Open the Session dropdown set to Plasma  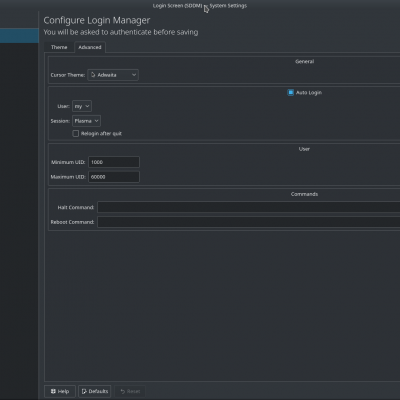click(86, 121)
